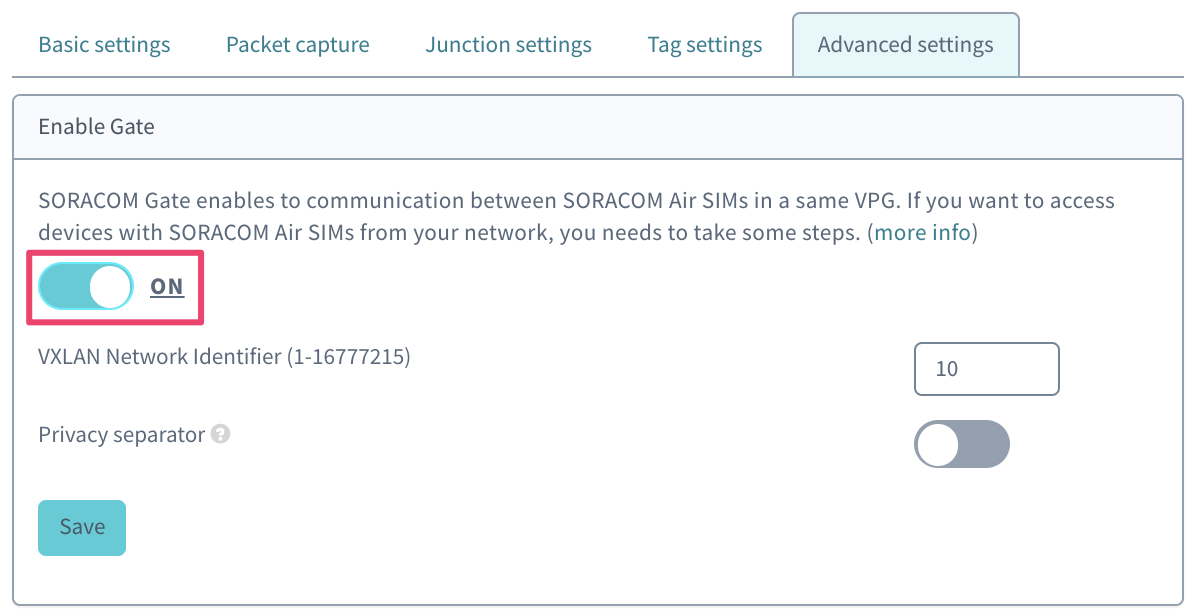Image resolution: width=1194 pixels, height=616 pixels.
Task: Turn off the Enable Gate switch
Action: (85, 288)
